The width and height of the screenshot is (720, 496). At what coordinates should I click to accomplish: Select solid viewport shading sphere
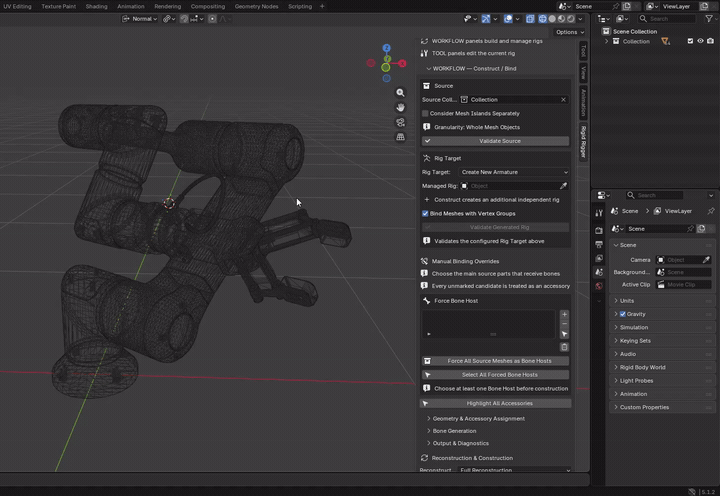552,19
